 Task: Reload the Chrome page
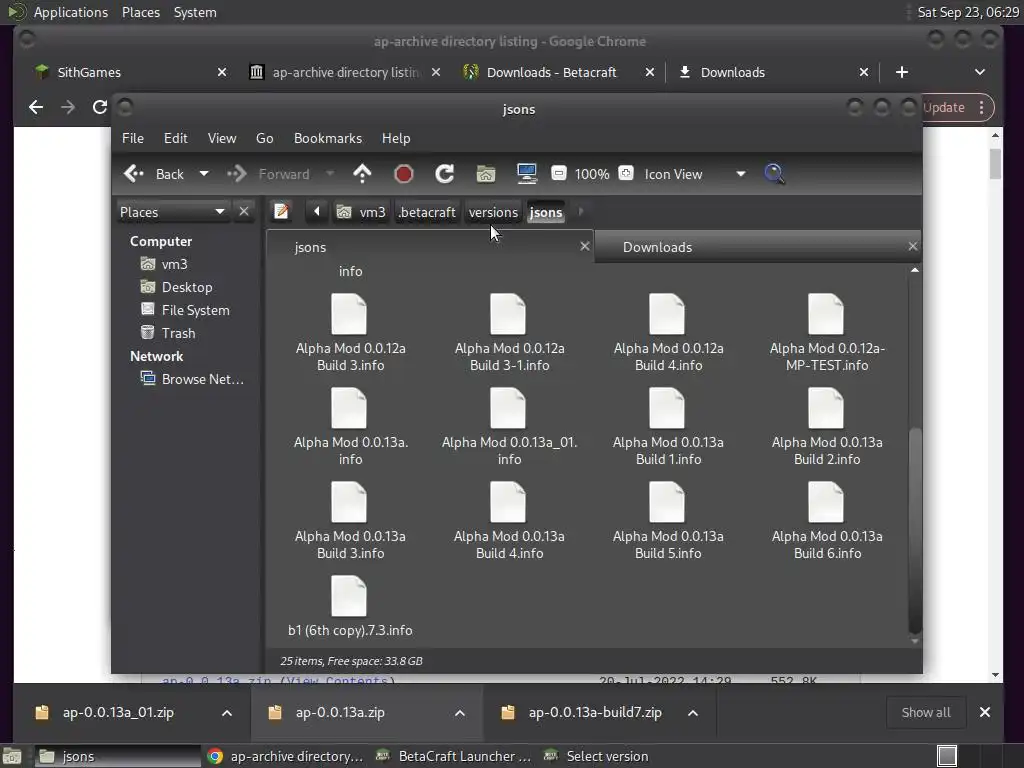point(99,107)
